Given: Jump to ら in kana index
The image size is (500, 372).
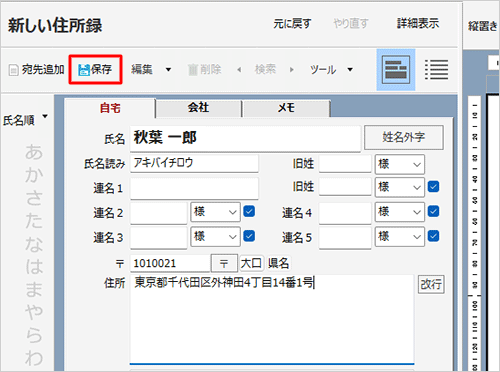Looking at the screenshot, I should click(x=34, y=335).
